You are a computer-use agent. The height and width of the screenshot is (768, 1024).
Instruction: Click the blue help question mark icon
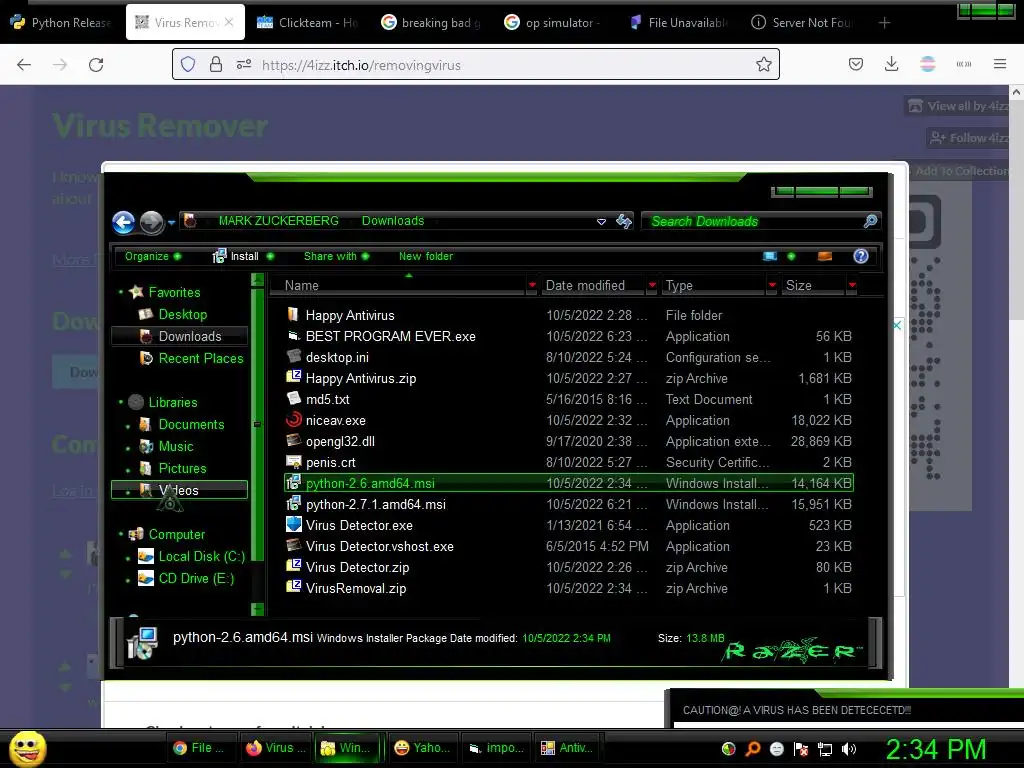click(861, 256)
